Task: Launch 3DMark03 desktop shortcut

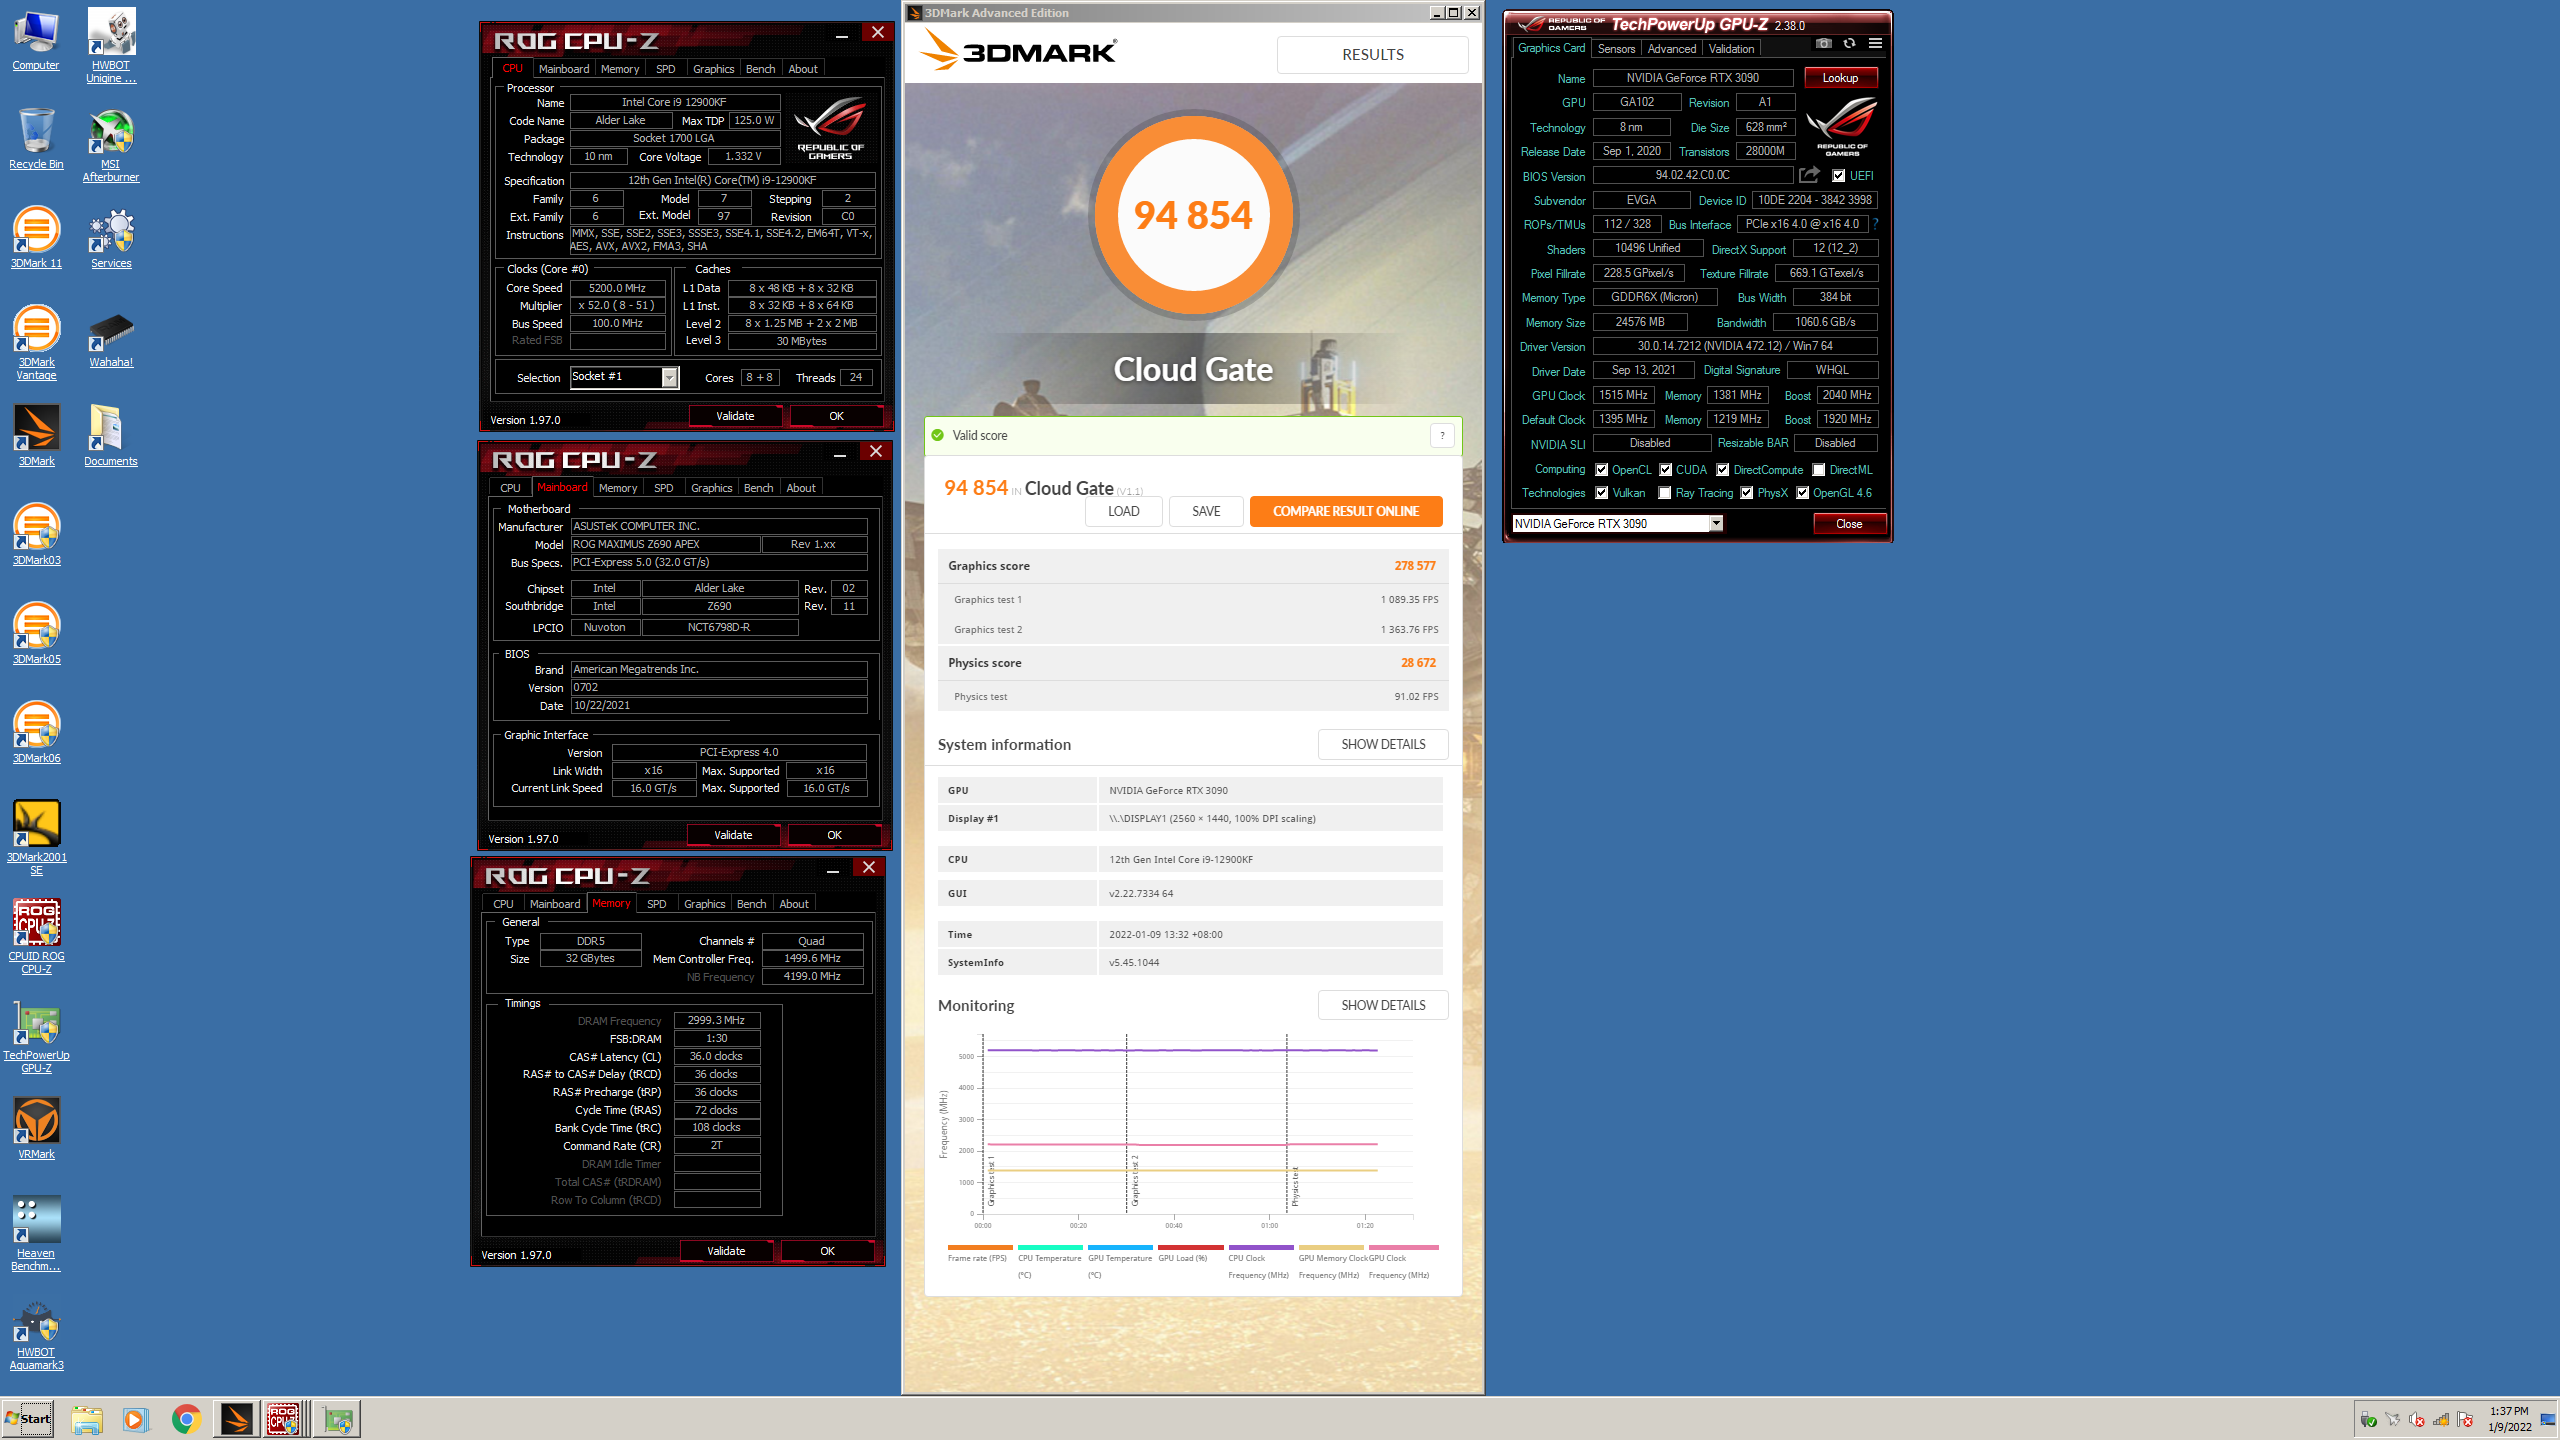Action: 36,534
